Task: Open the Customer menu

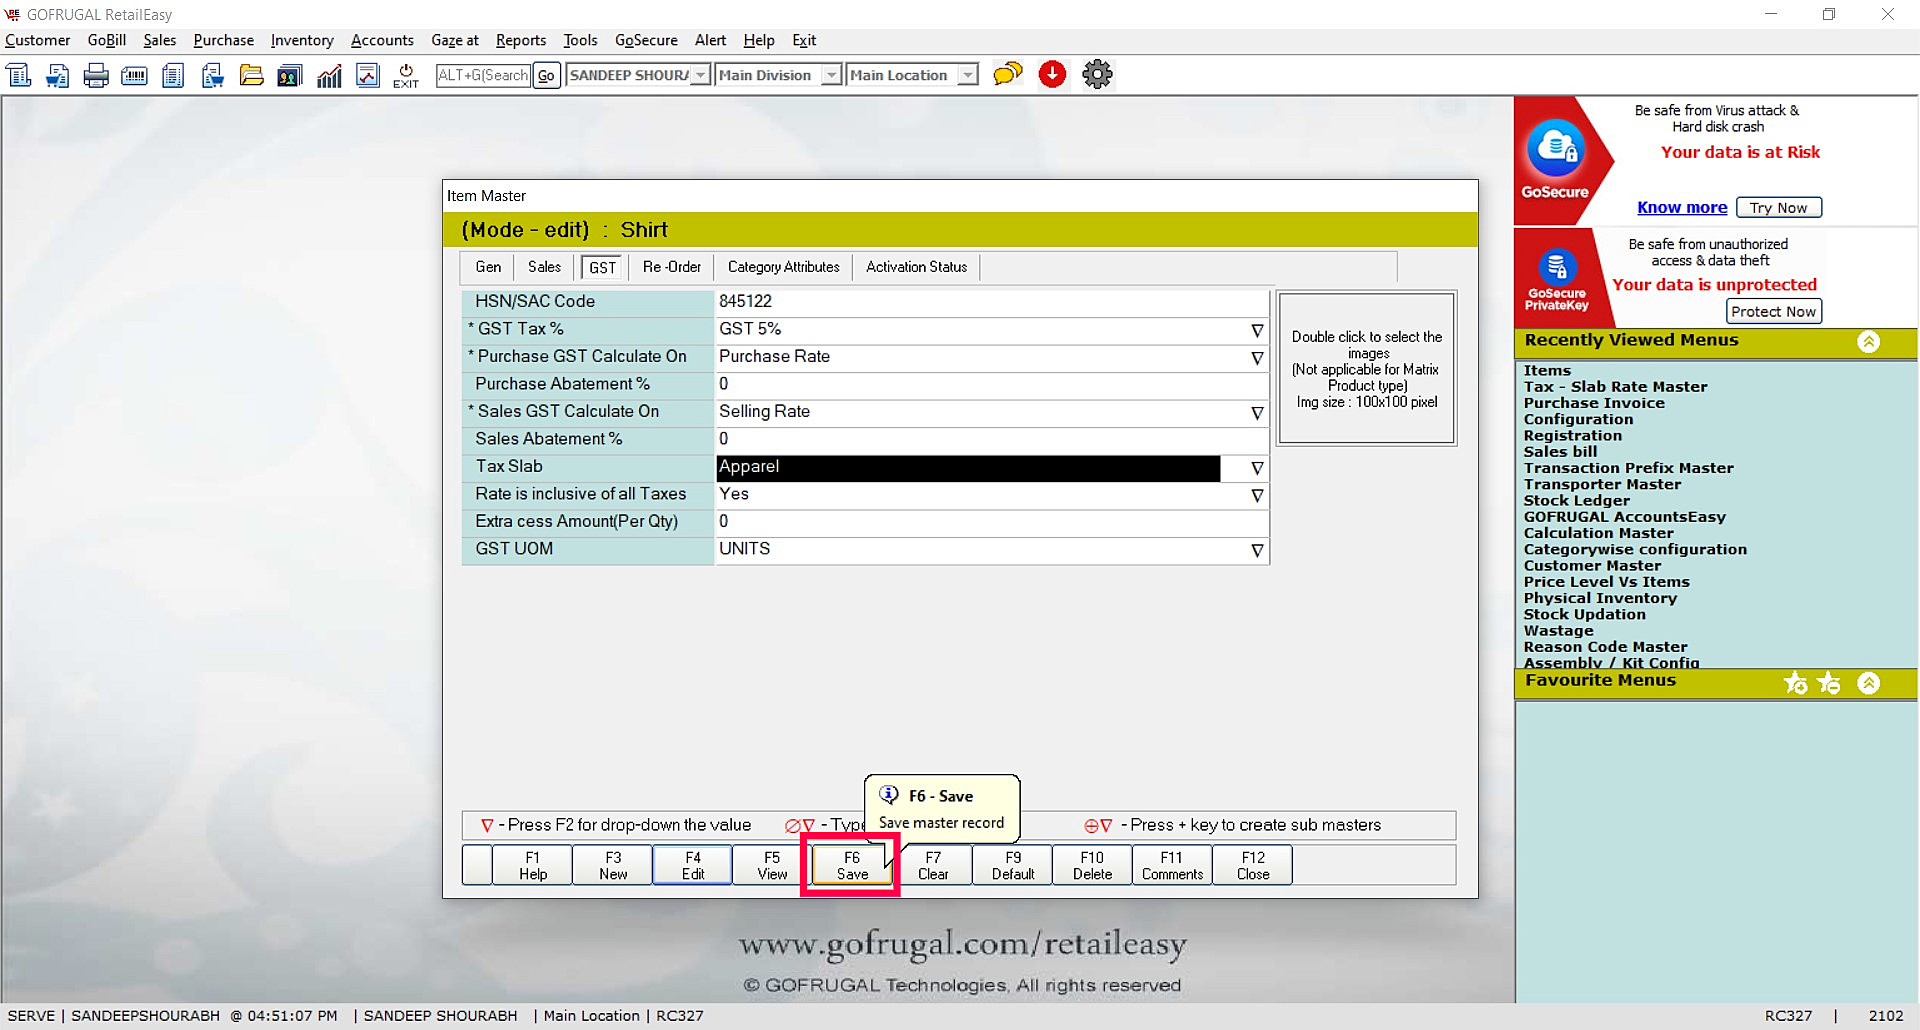Action: click(x=38, y=40)
